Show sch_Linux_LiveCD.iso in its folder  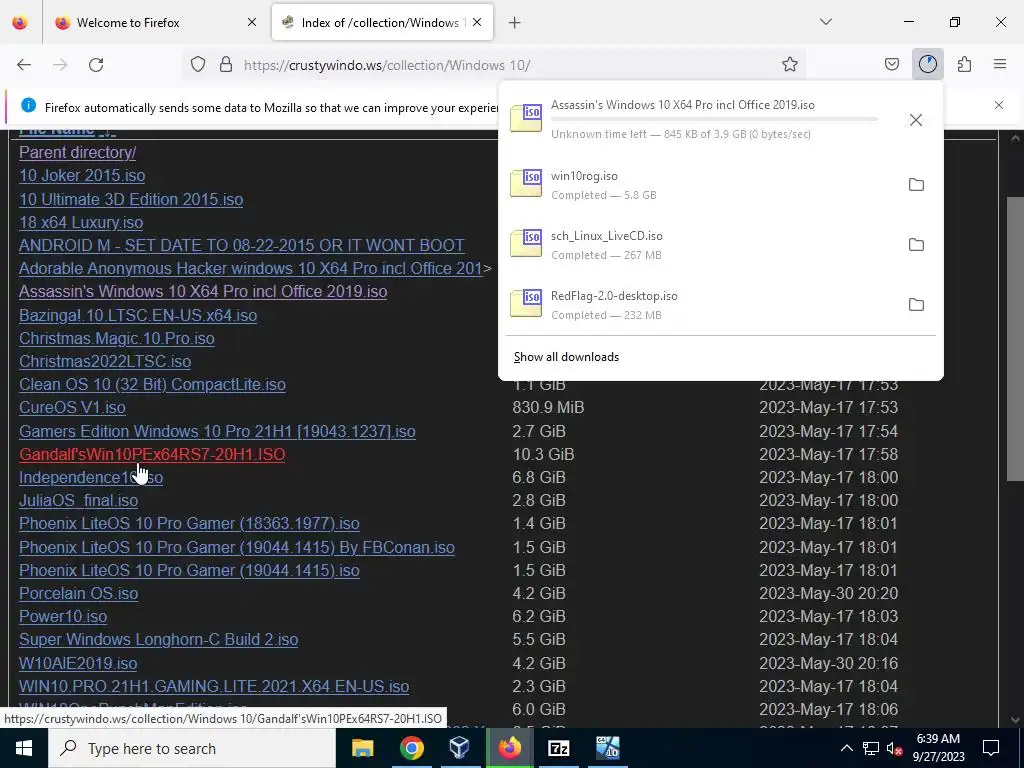916,245
